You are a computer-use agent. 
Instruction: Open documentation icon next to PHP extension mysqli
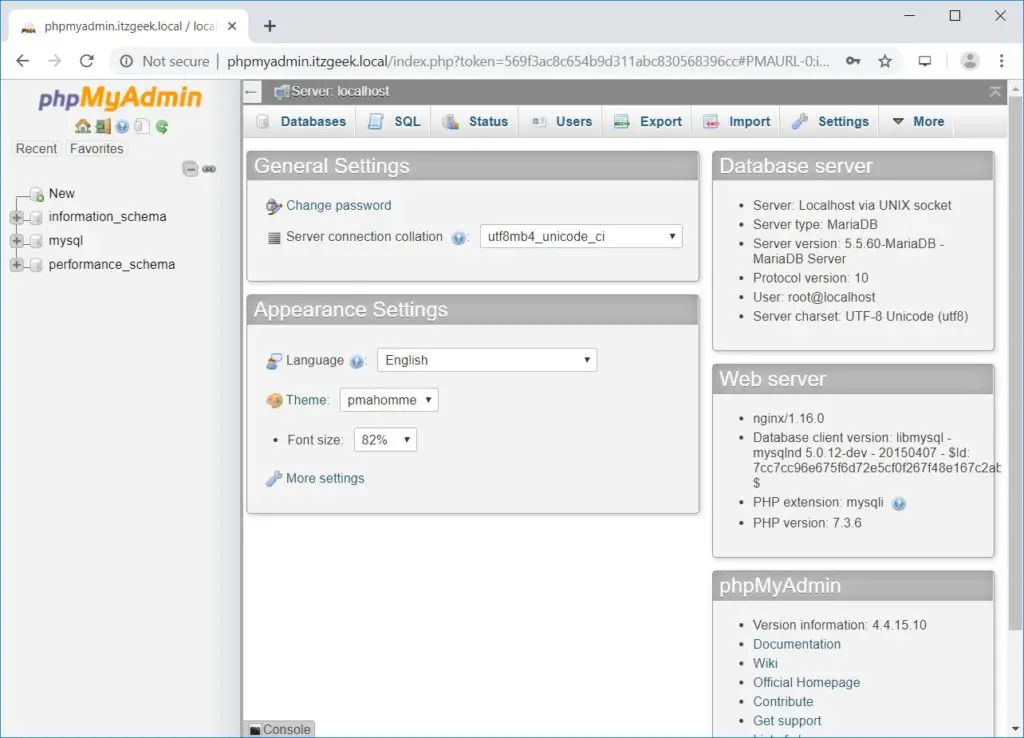pos(899,503)
